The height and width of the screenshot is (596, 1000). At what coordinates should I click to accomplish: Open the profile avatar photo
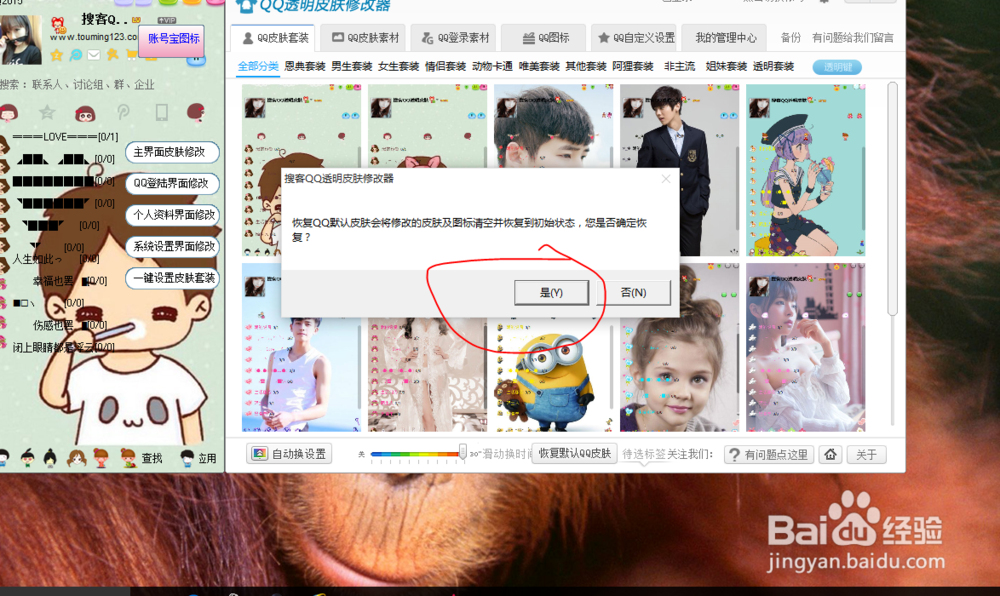pos(21,40)
